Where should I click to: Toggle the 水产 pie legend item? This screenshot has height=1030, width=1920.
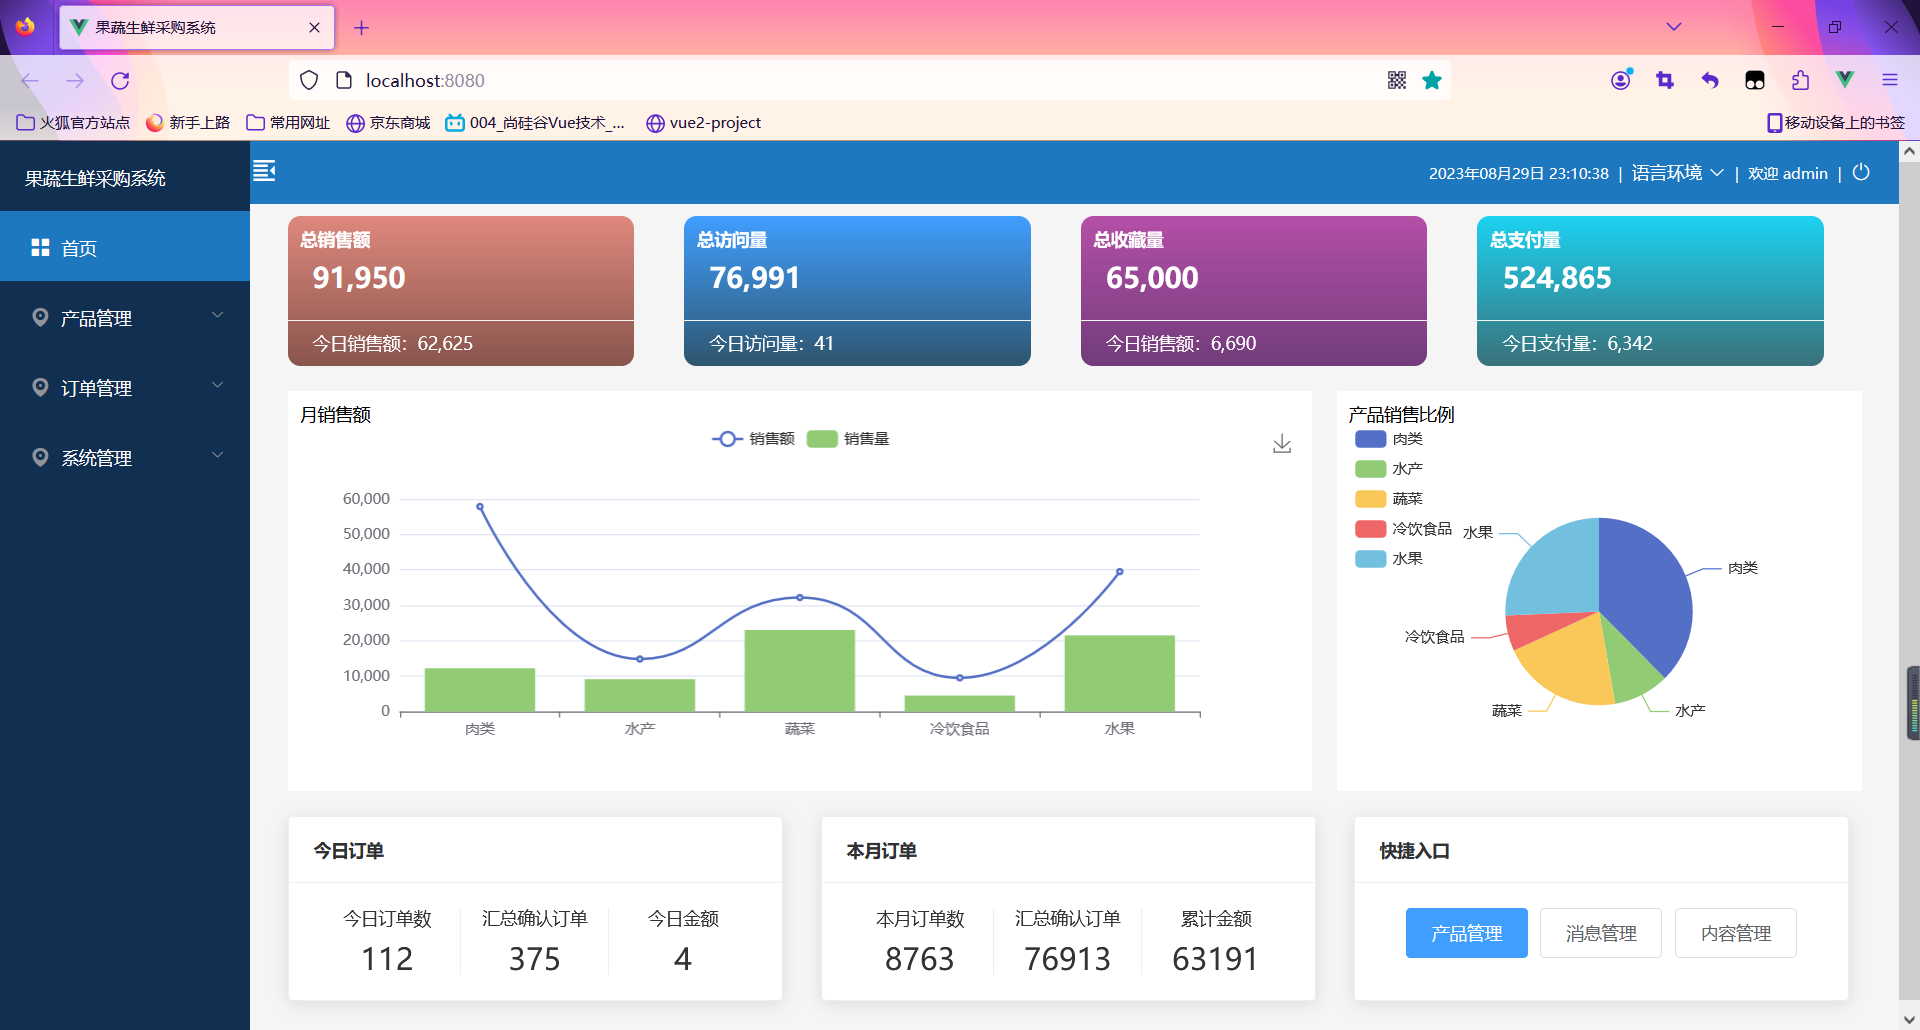click(x=1389, y=469)
